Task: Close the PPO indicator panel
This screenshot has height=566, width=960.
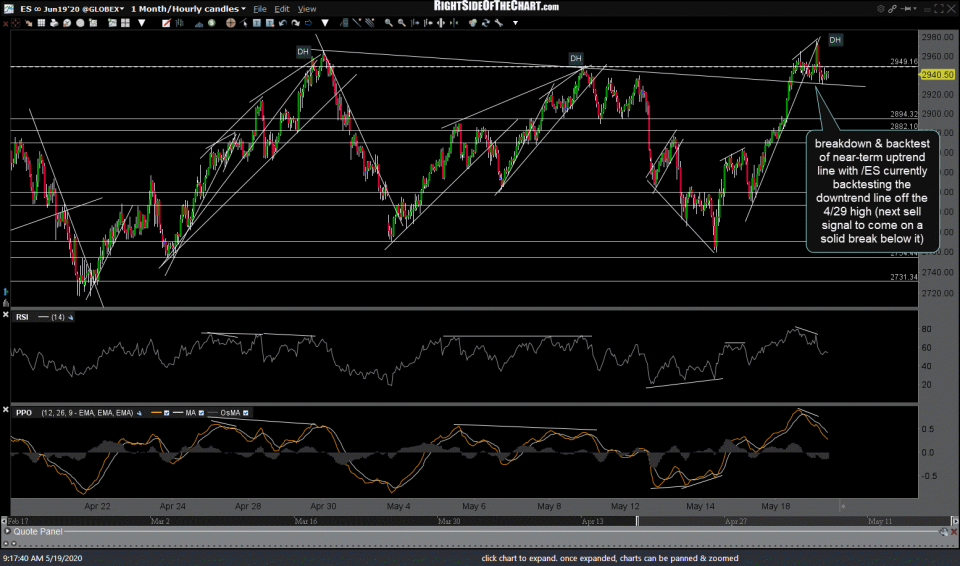Action: 6,409
